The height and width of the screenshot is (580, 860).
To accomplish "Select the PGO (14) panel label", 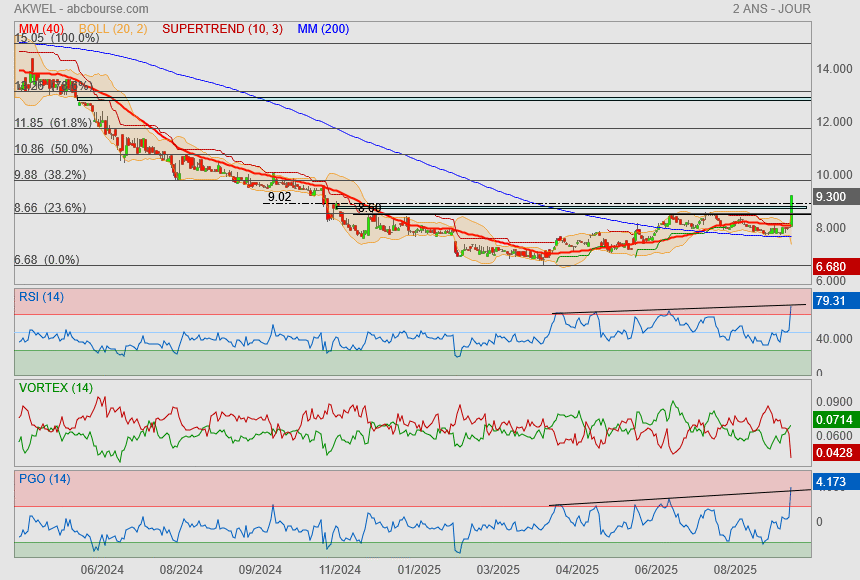I will point(46,479).
